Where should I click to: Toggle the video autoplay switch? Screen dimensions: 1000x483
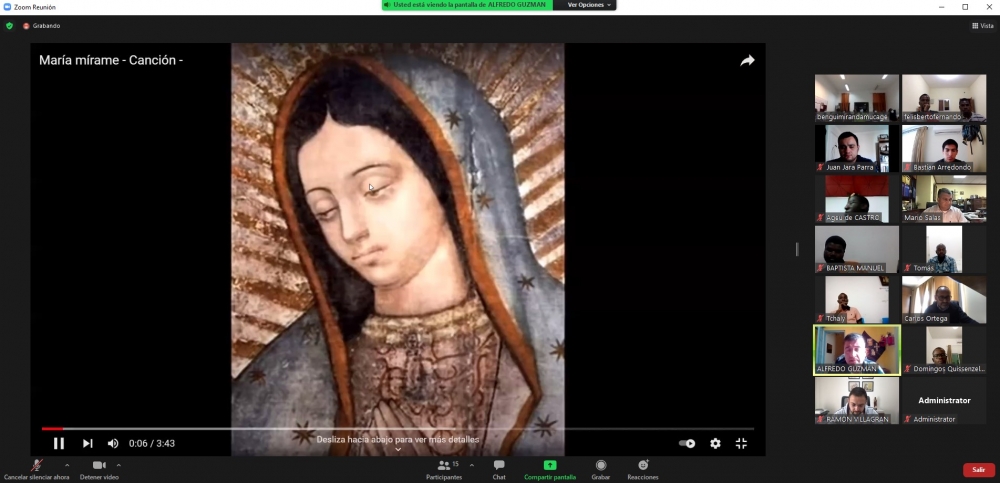pyautogui.click(x=687, y=443)
